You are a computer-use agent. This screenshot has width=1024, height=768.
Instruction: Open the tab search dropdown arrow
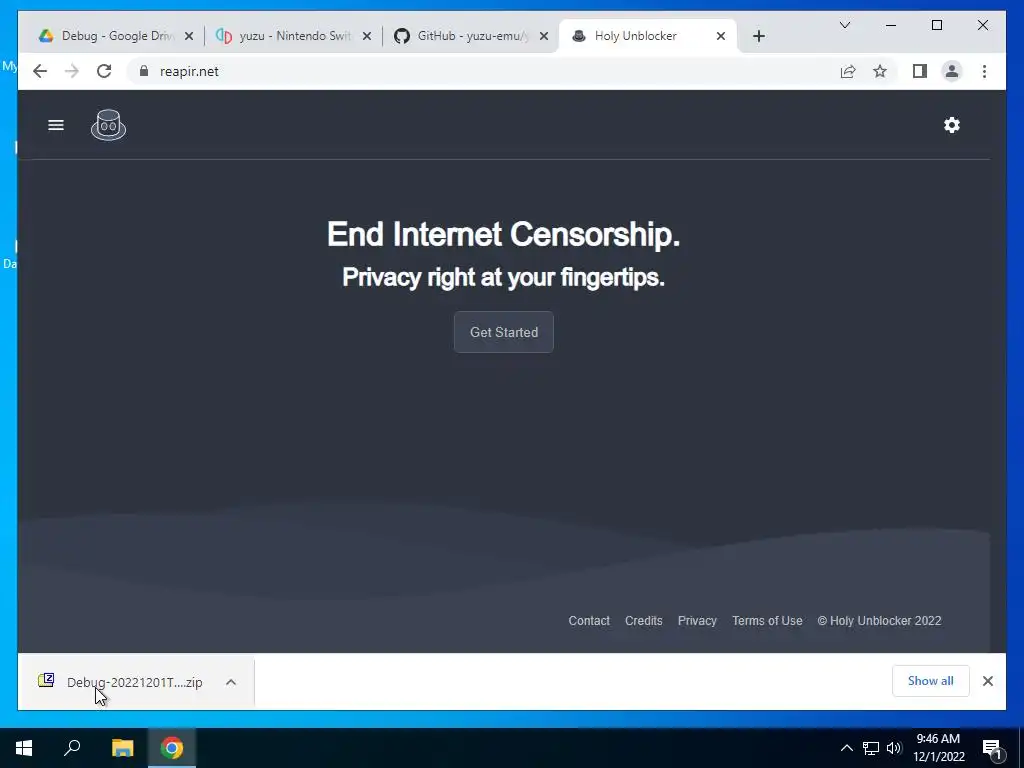click(x=844, y=25)
